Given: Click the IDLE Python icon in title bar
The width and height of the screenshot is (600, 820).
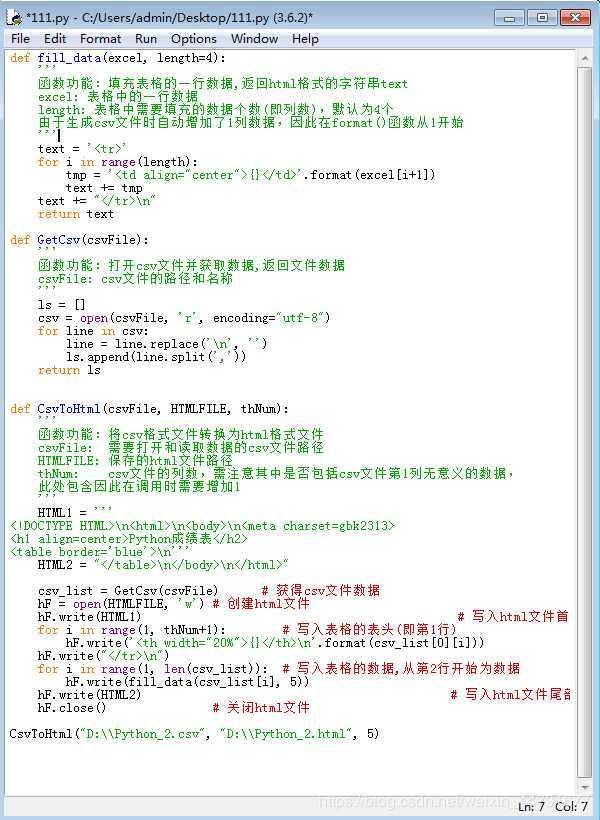Looking at the screenshot, I should (14, 17).
